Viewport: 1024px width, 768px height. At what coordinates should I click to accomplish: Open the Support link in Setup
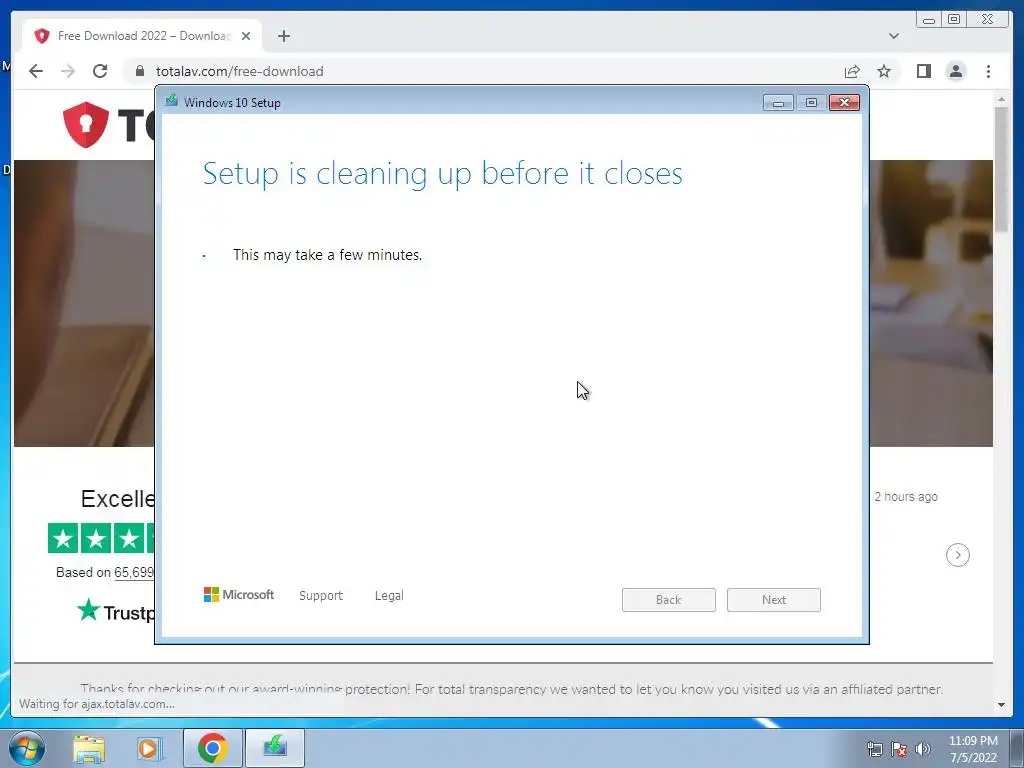pyautogui.click(x=321, y=596)
